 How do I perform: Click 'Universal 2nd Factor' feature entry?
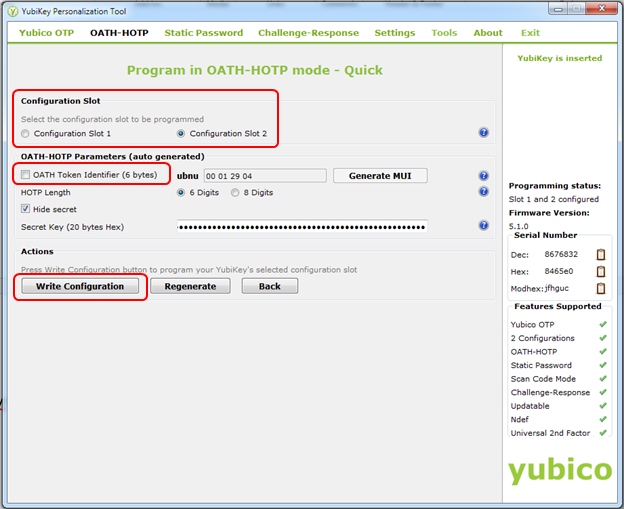point(550,433)
